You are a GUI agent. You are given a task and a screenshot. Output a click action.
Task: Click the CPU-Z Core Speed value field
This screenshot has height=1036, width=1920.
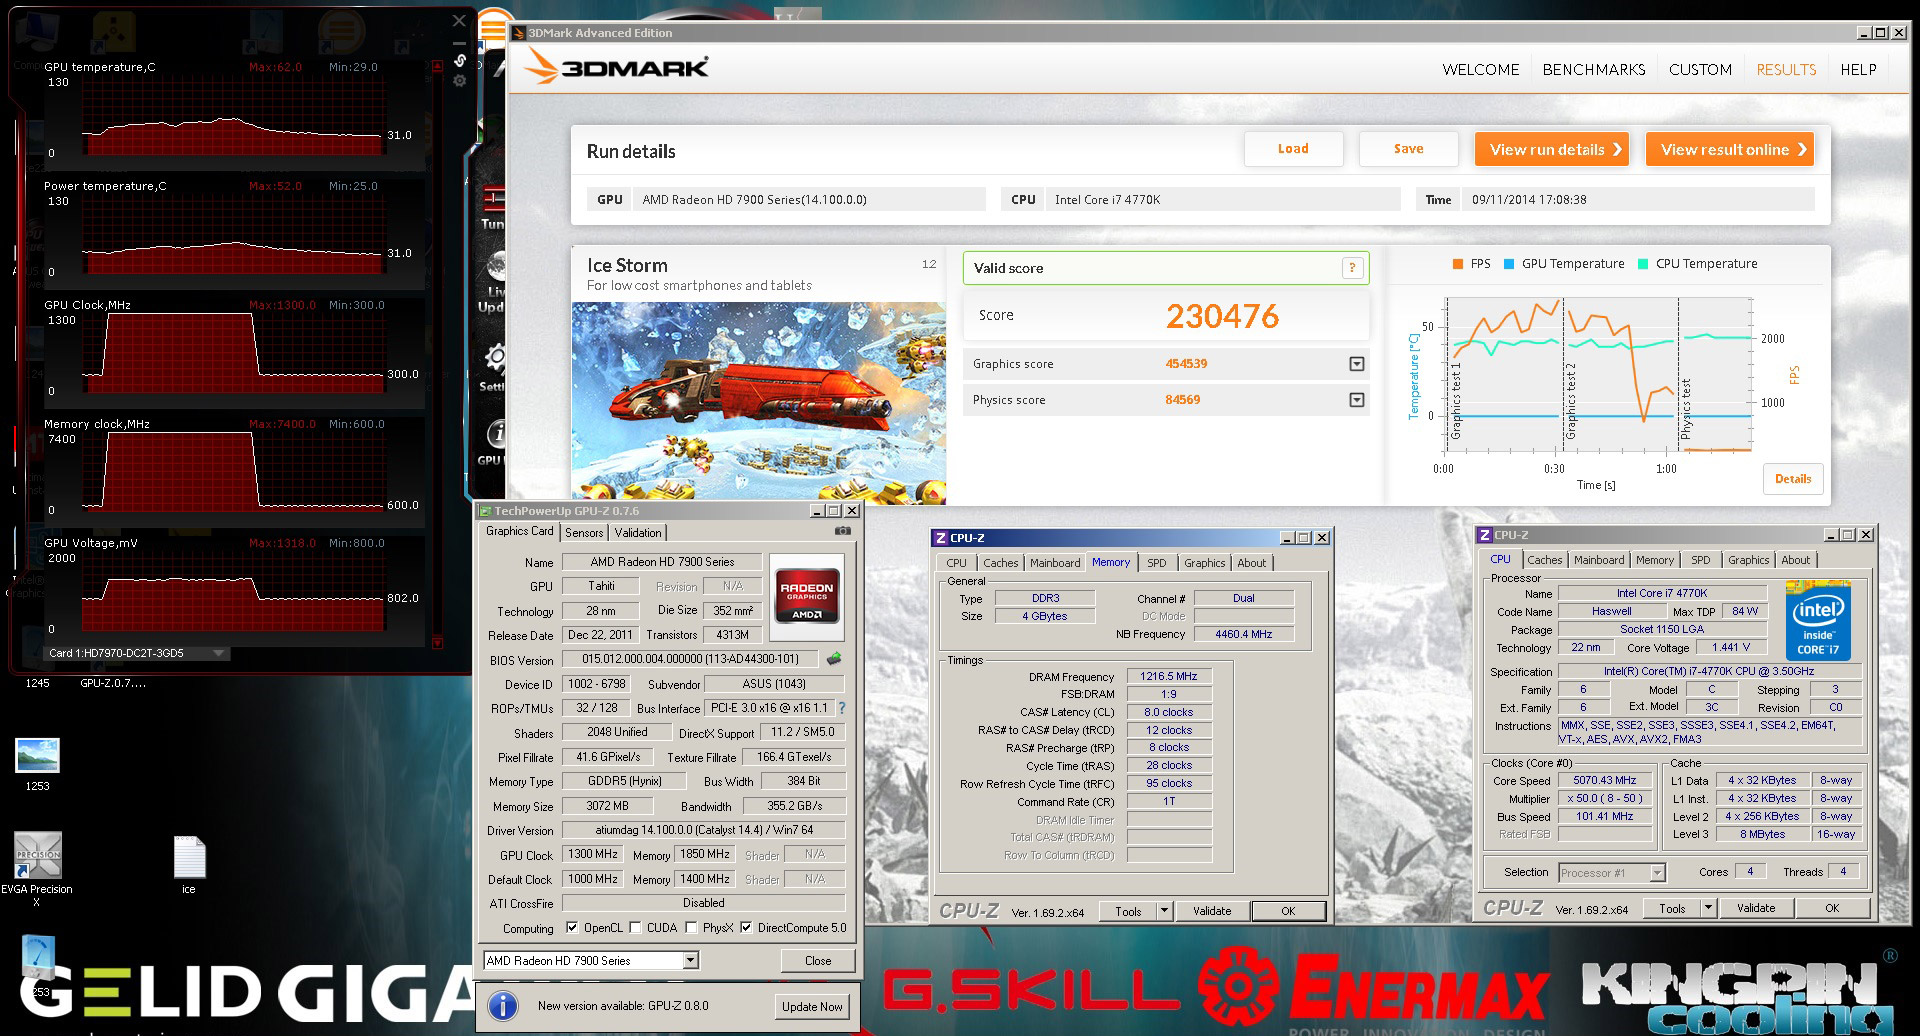[1604, 781]
